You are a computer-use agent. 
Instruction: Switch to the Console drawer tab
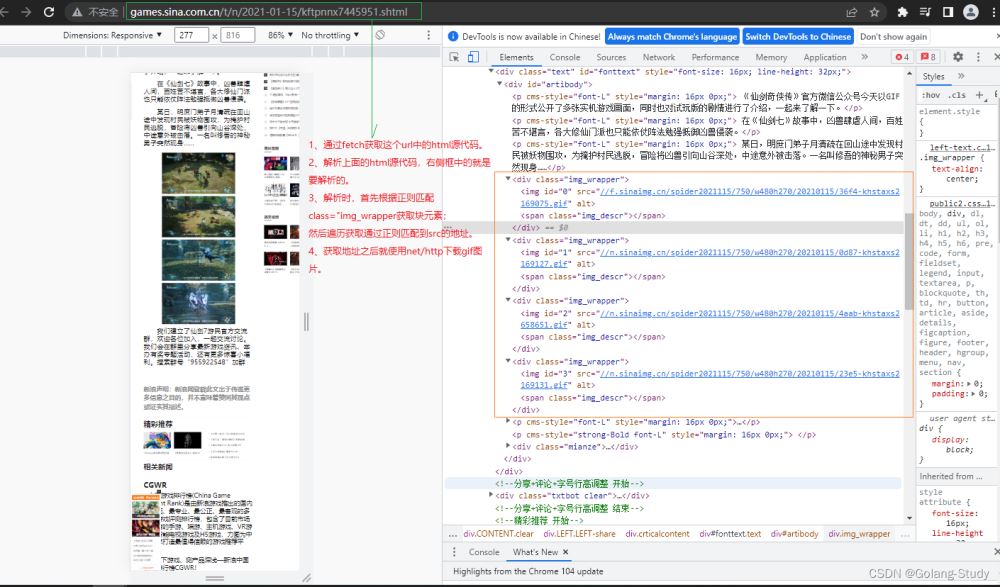[x=484, y=552]
